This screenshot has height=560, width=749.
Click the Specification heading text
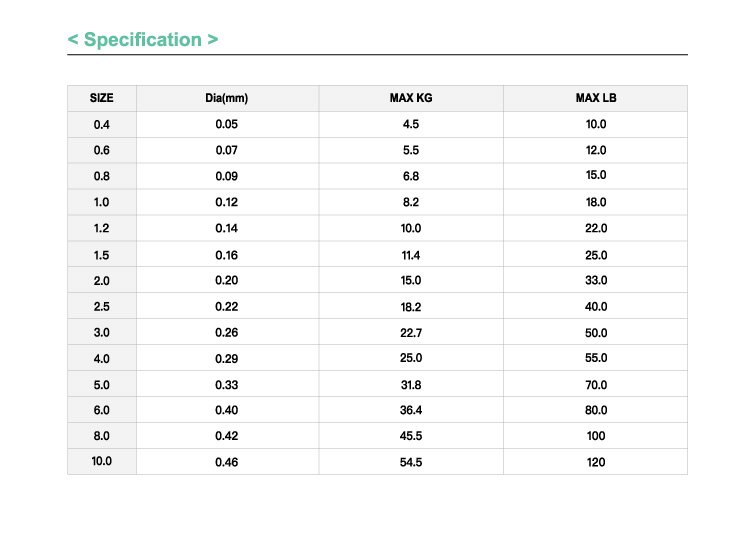coord(143,40)
